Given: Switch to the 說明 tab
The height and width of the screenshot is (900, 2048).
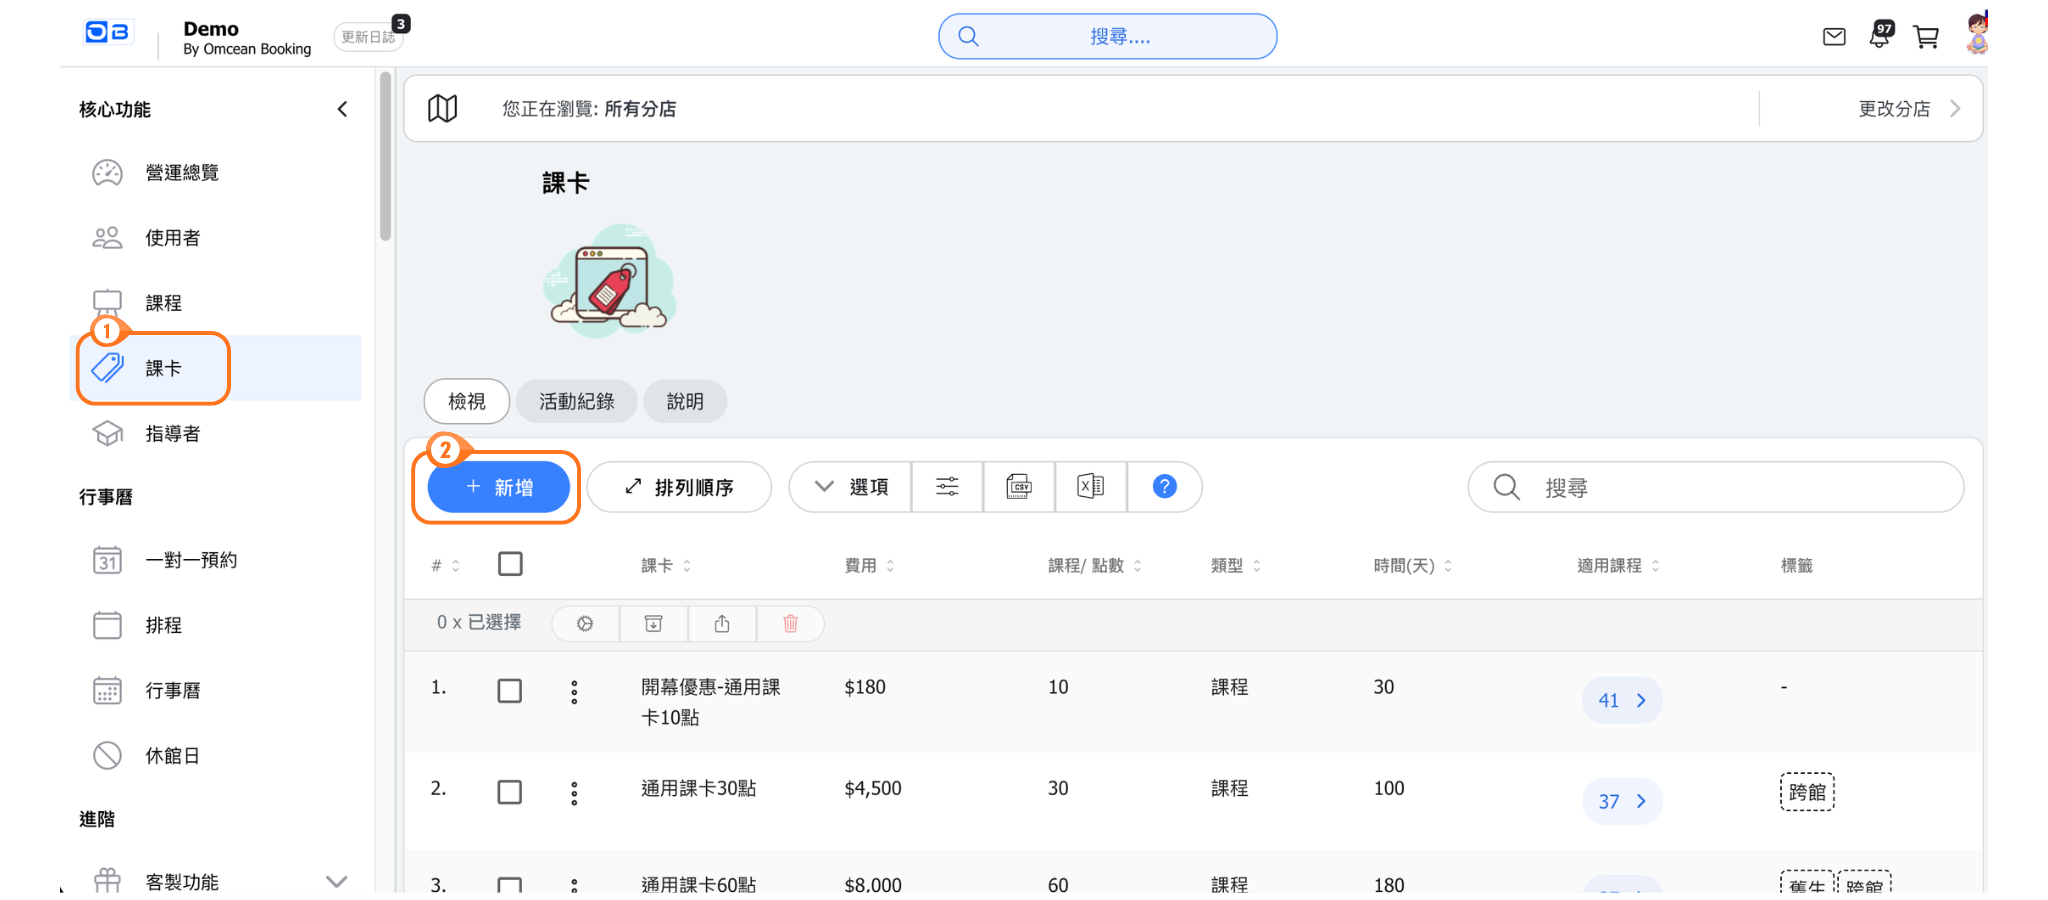Looking at the screenshot, I should coord(685,402).
